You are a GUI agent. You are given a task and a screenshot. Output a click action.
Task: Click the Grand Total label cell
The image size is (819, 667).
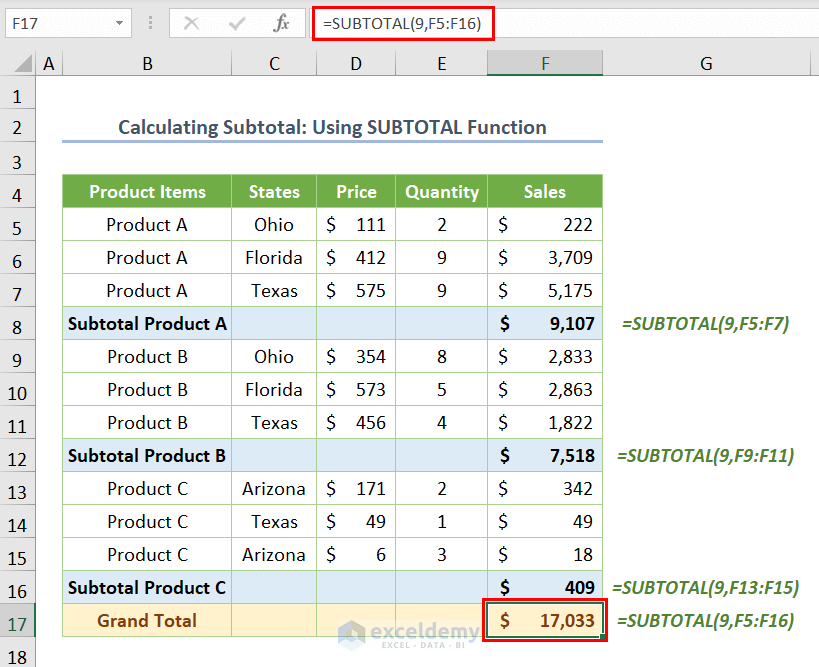pyautogui.click(x=147, y=621)
